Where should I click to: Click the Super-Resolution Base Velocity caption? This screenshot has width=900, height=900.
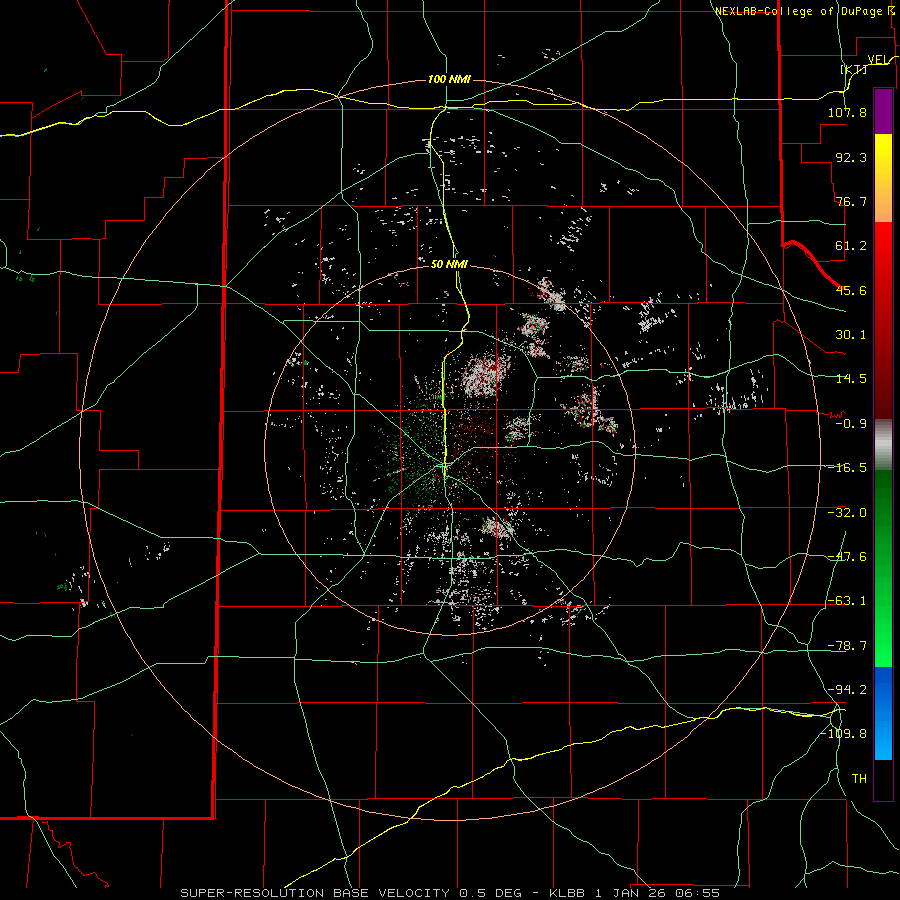point(449,893)
